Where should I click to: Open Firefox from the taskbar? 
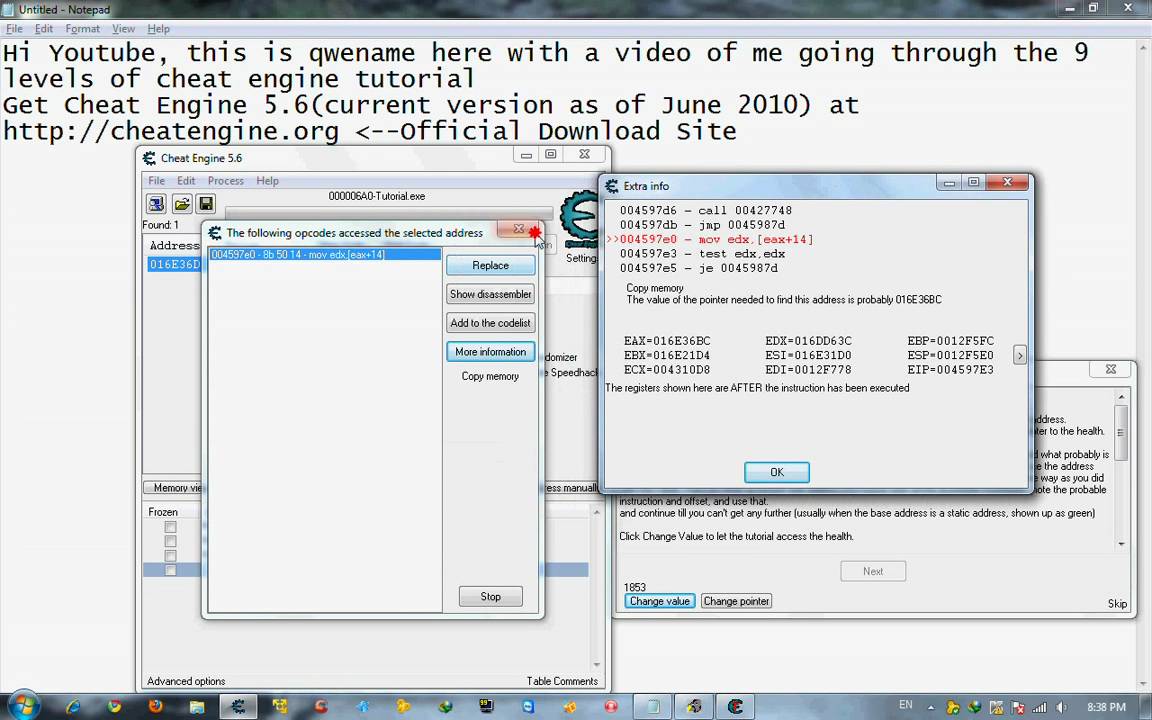tap(155, 707)
